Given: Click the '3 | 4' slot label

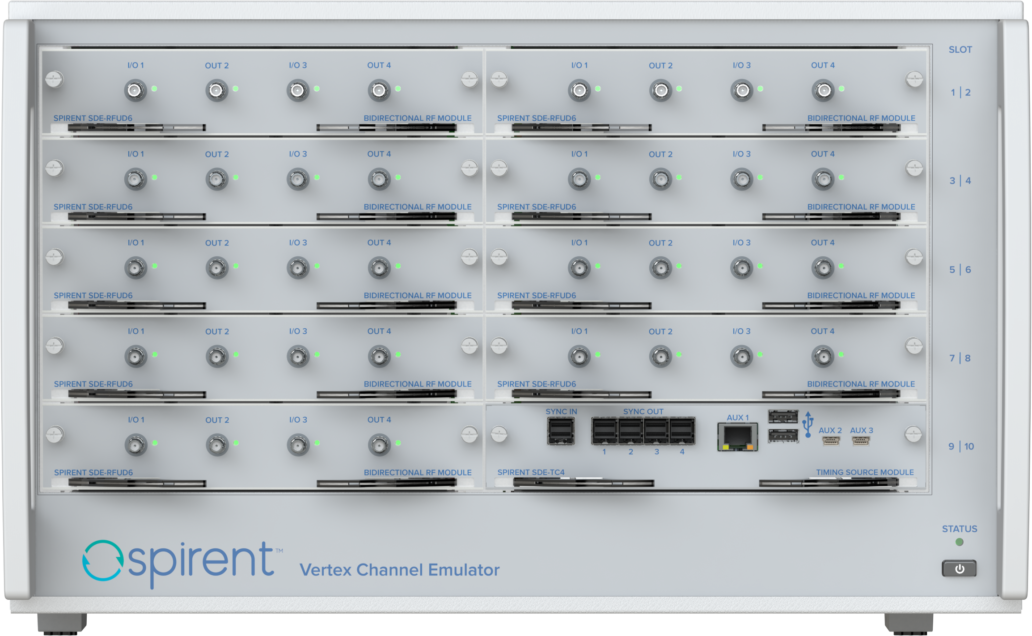Looking at the screenshot, I should pyautogui.click(x=960, y=180).
